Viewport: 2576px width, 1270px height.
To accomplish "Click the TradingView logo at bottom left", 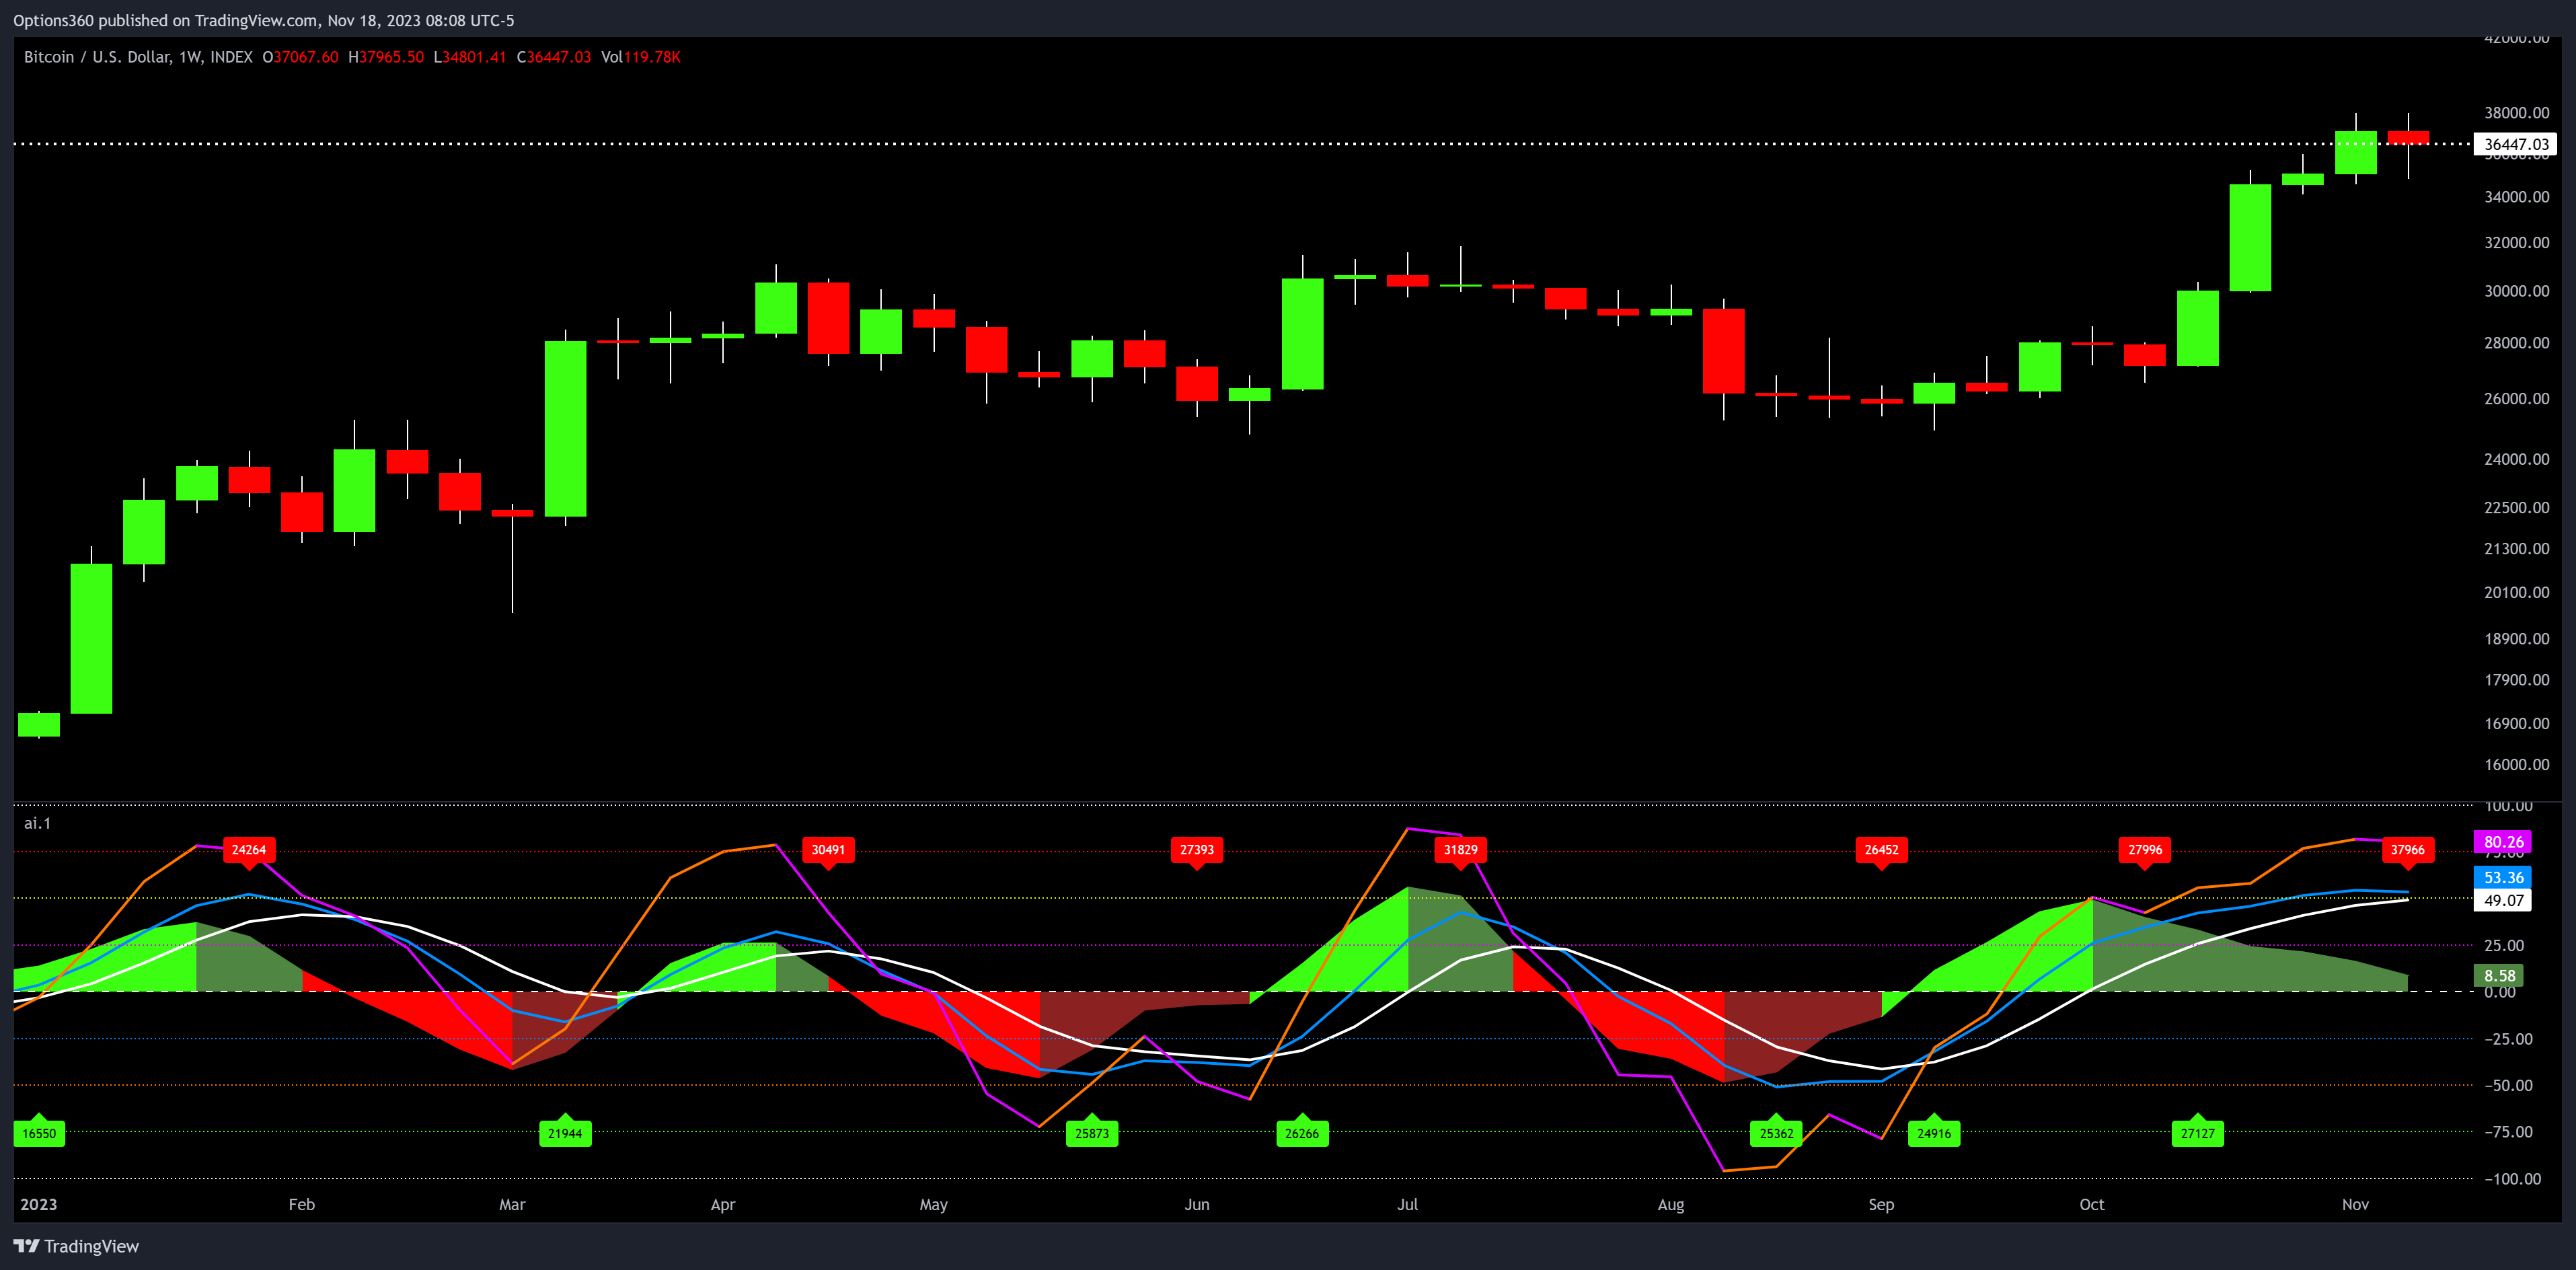I will point(76,1246).
